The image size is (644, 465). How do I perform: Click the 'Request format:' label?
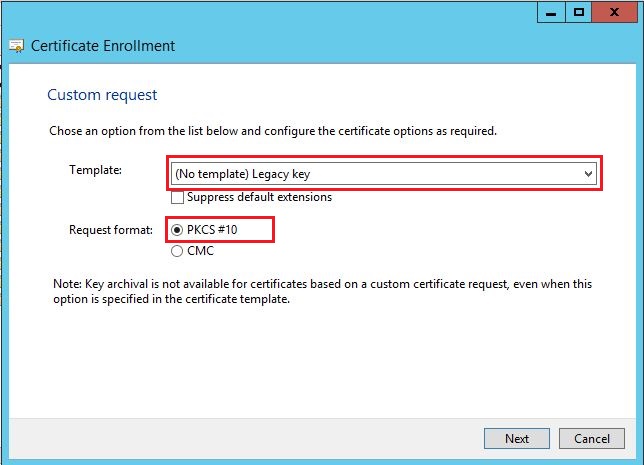[x=110, y=230]
